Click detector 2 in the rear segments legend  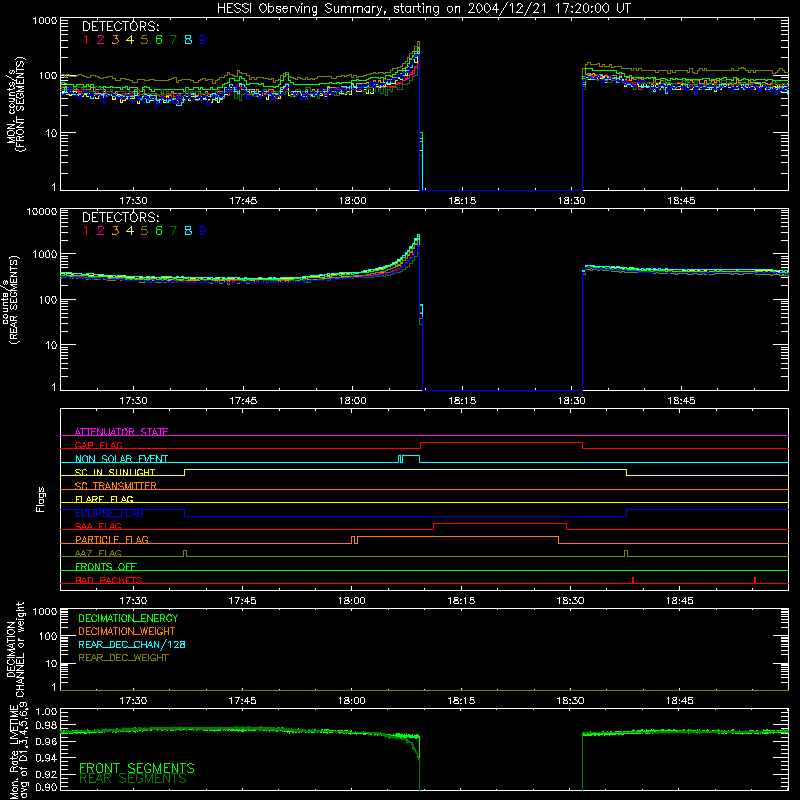point(101,231)
